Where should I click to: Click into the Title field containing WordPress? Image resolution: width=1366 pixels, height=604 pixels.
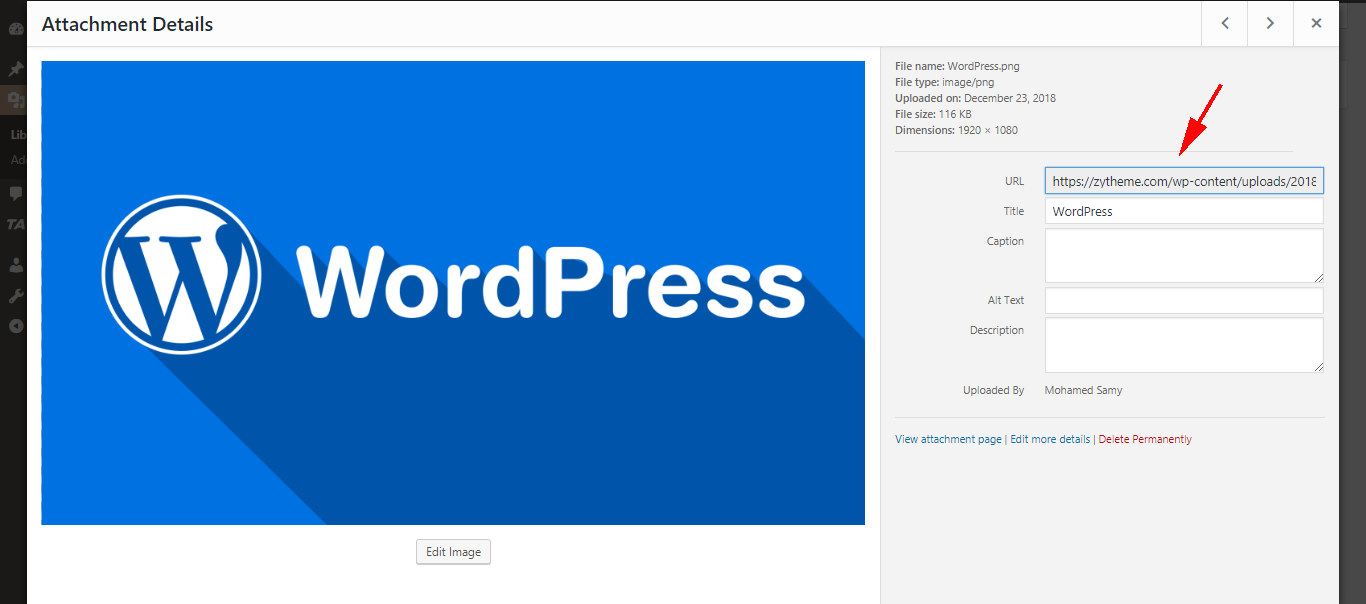click(1184, 211)
